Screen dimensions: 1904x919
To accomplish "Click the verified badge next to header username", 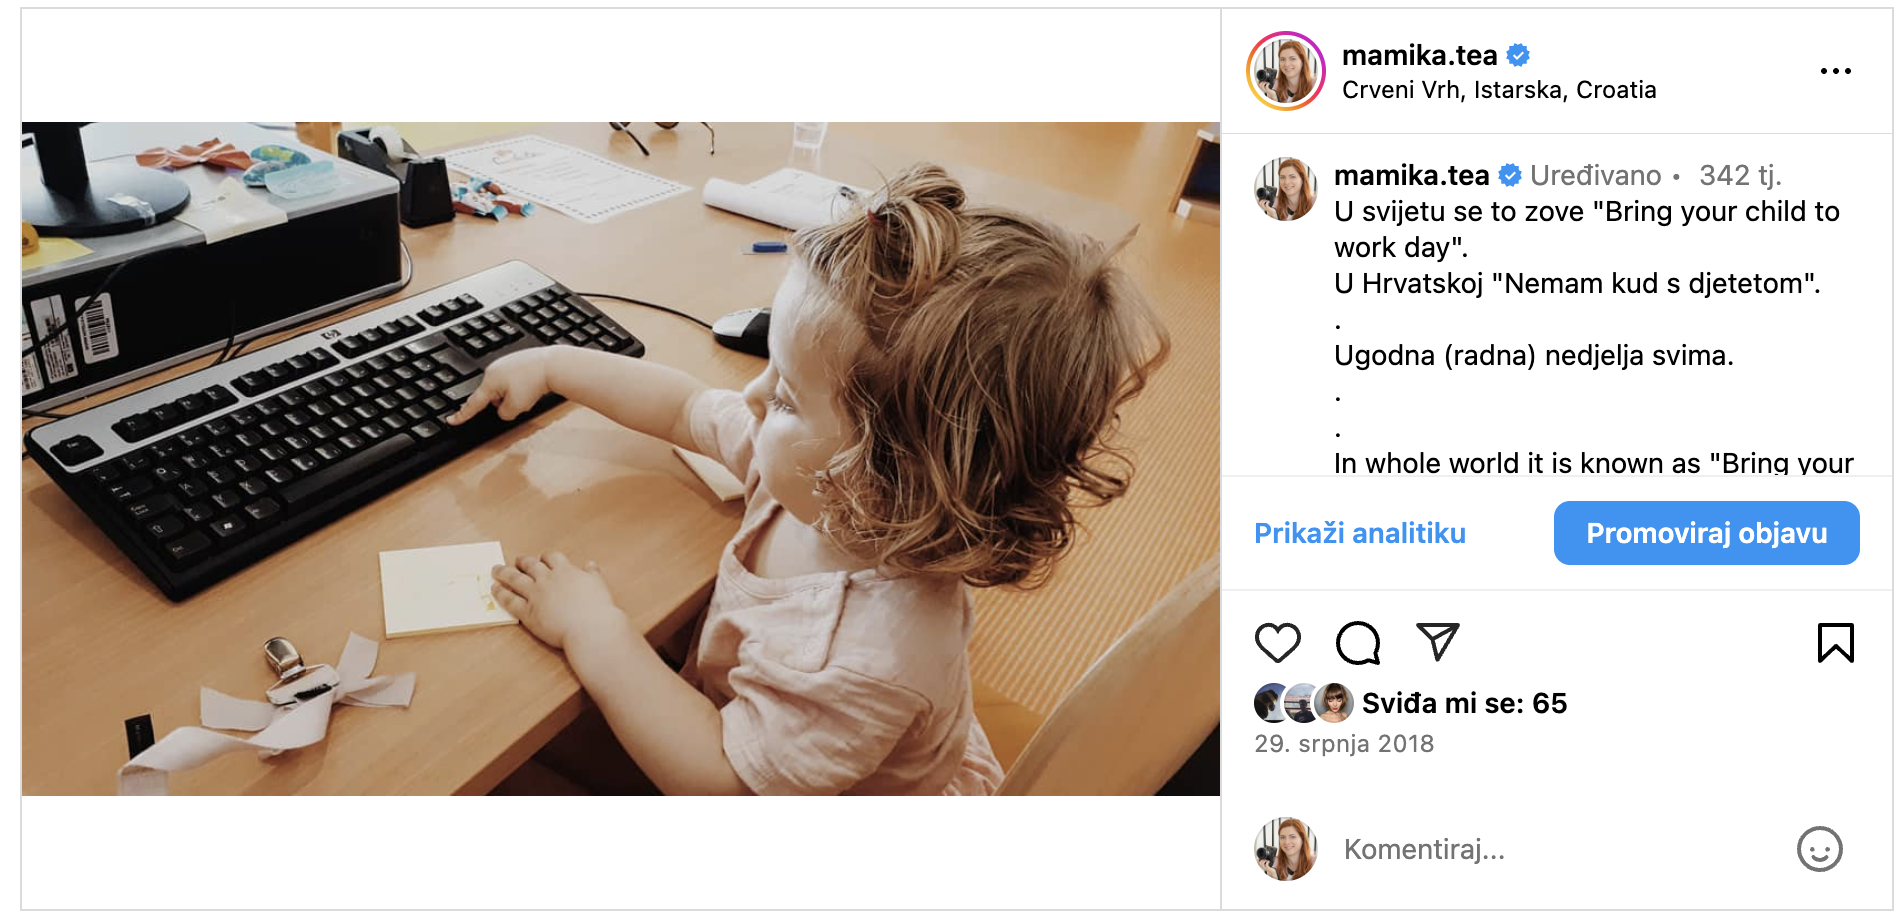I will pos(1518,55).
